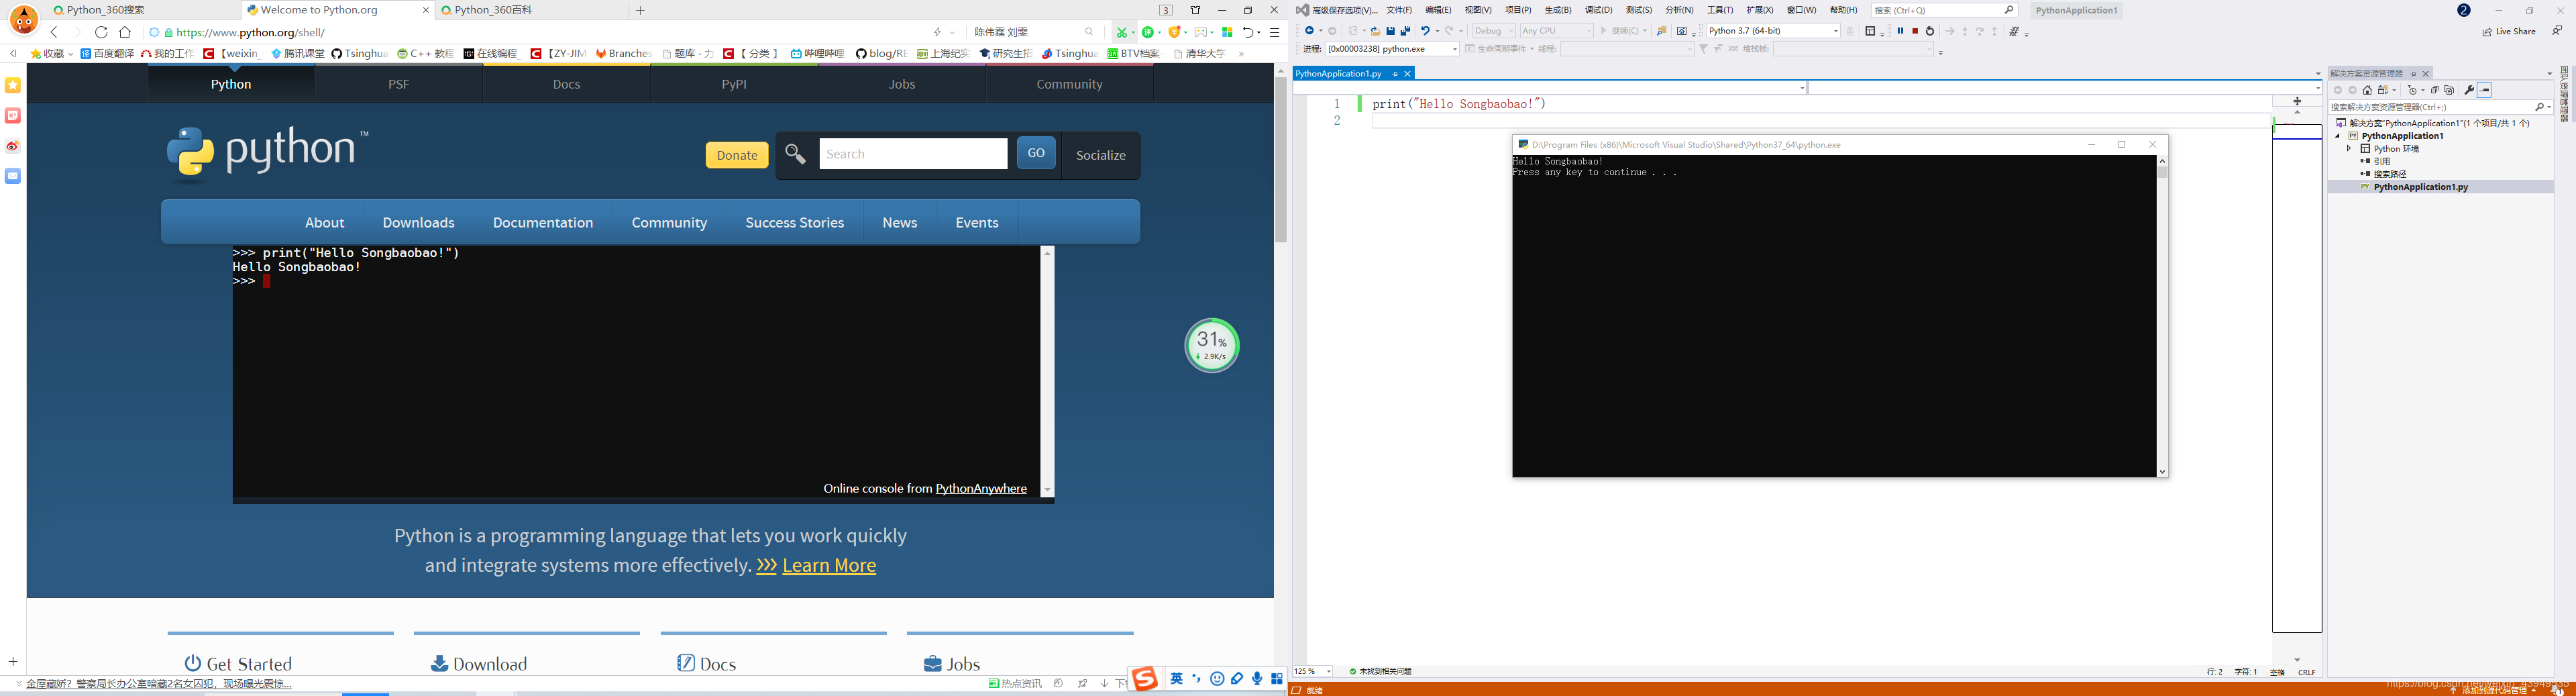Viewport: 2576px width, 696px height.
Task: Click the wrench Properties icon in Solution Explorer
Action: coord(2469,90)
